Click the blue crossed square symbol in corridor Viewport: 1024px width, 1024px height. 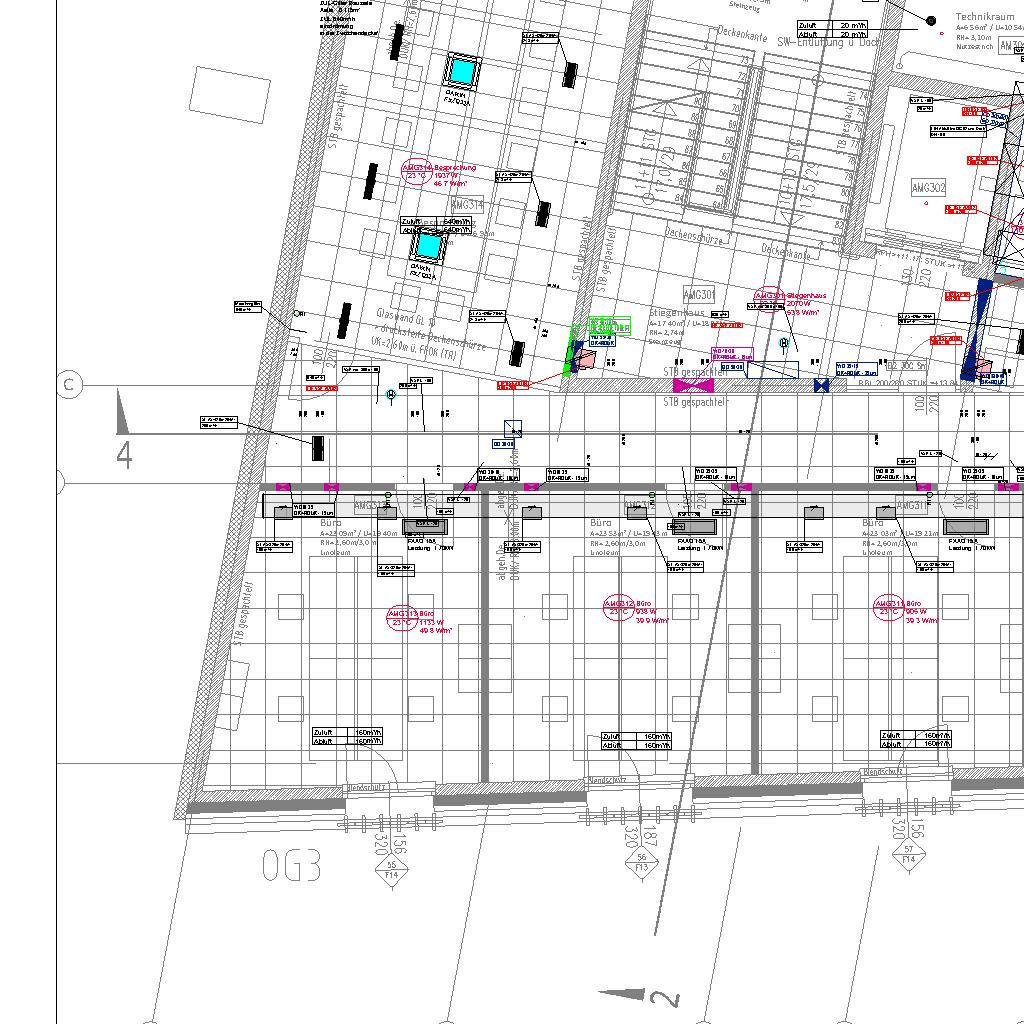pos(513,429)
